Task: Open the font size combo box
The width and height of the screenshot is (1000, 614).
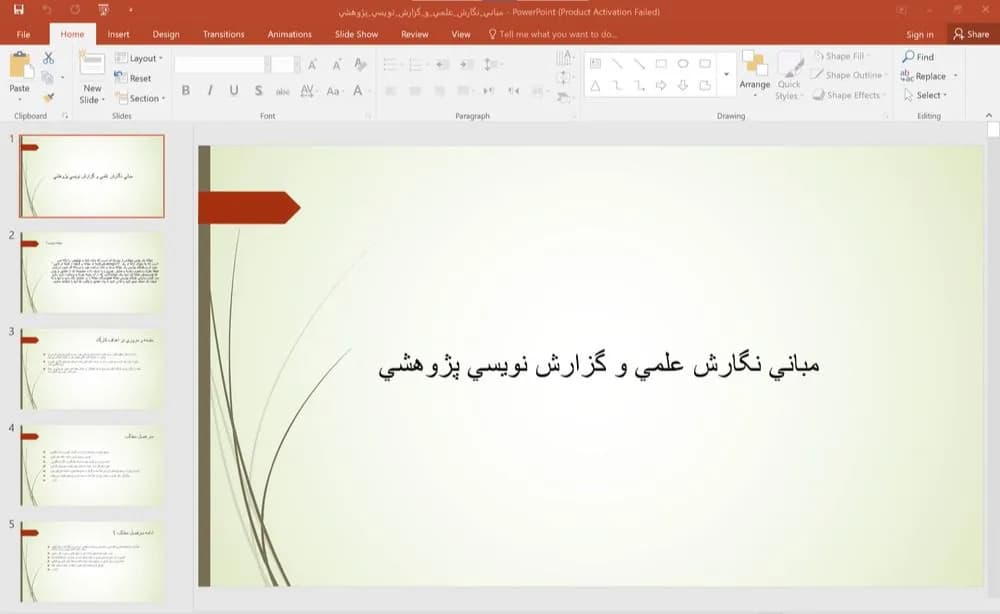Action: 283,64
